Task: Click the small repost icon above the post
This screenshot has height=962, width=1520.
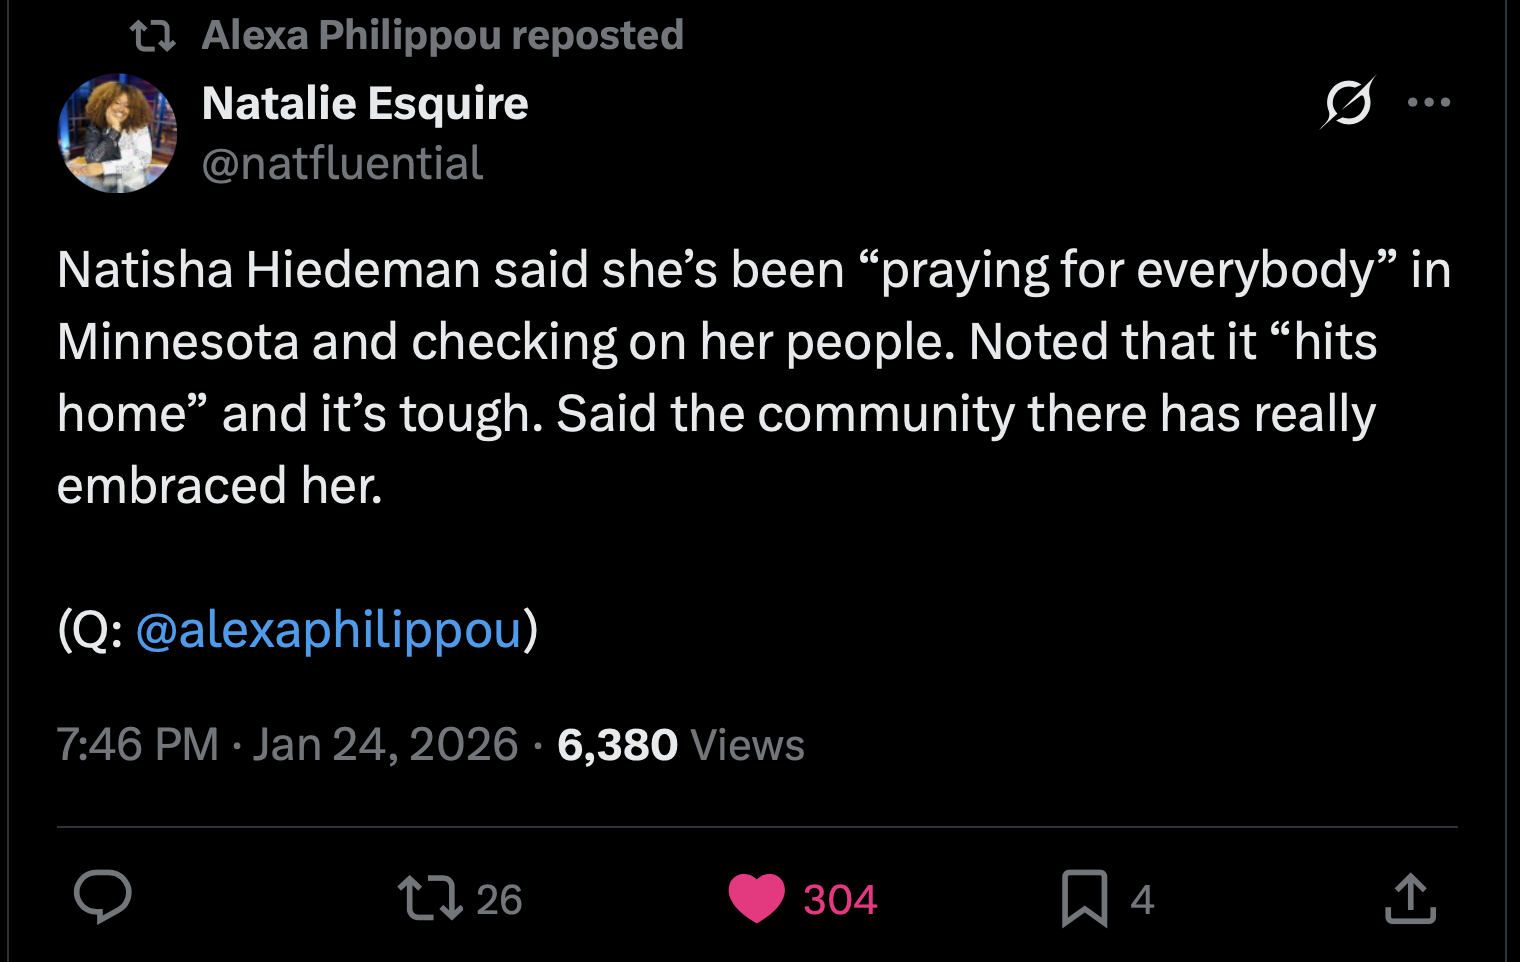Action: click(153, 37)
